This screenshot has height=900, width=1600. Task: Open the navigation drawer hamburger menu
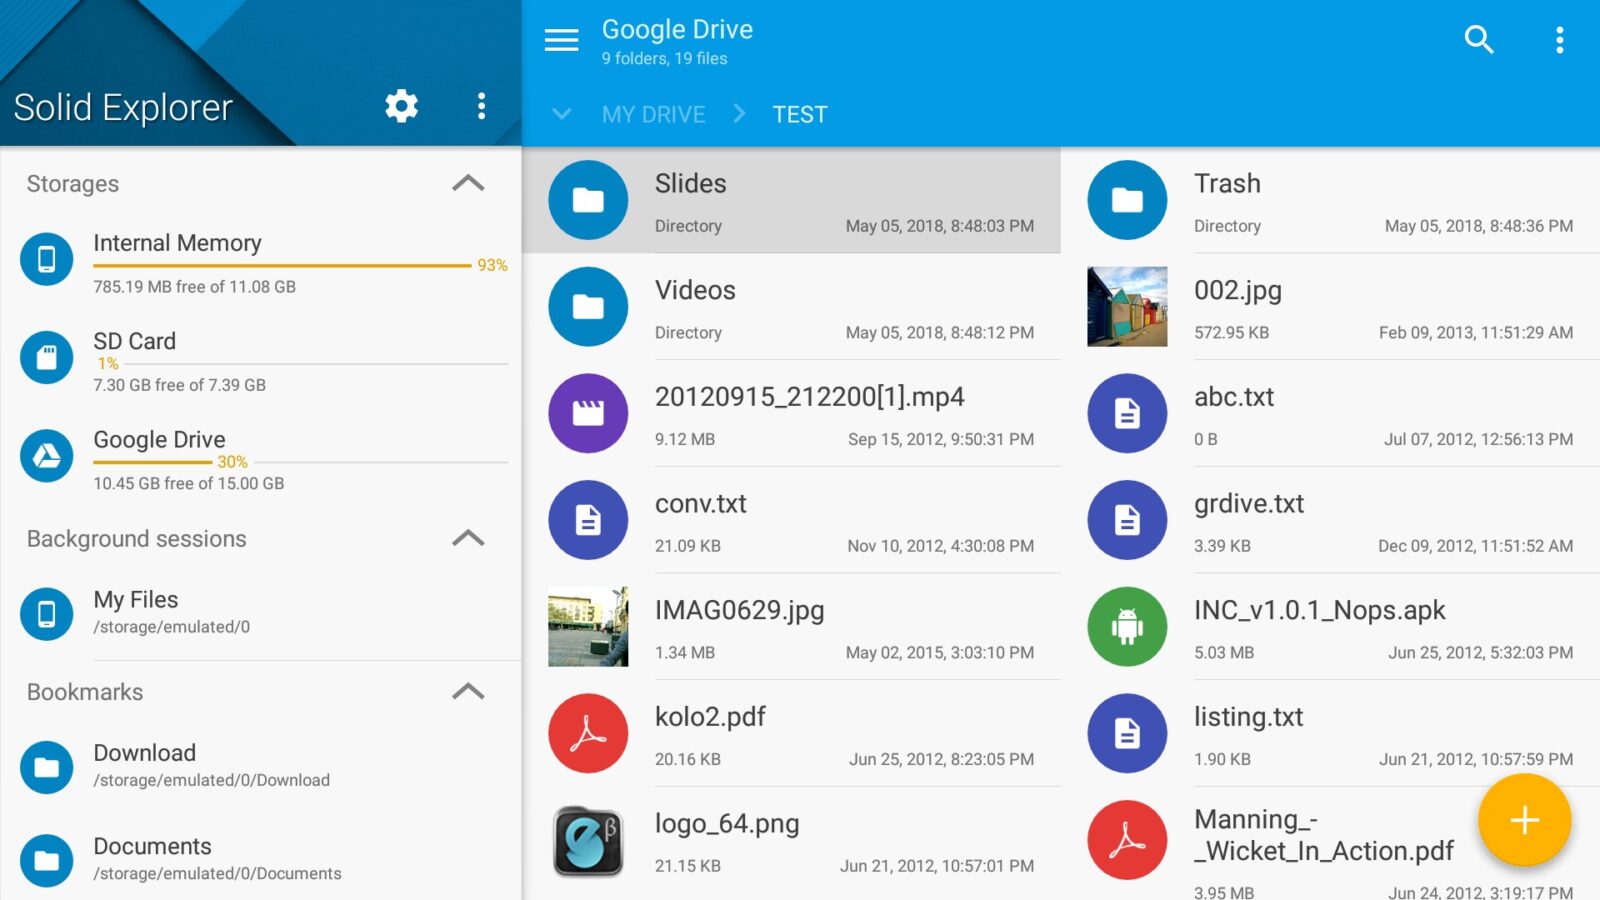562,40
